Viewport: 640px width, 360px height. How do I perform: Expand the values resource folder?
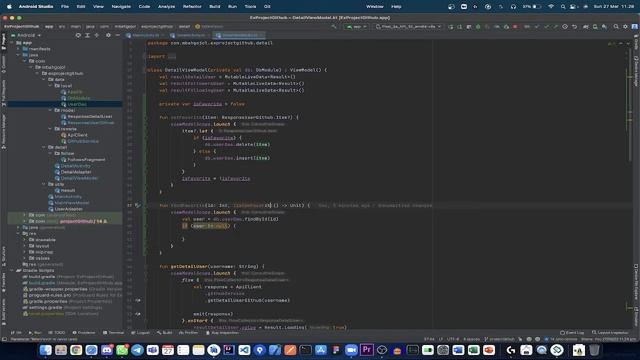click(25, 258)
